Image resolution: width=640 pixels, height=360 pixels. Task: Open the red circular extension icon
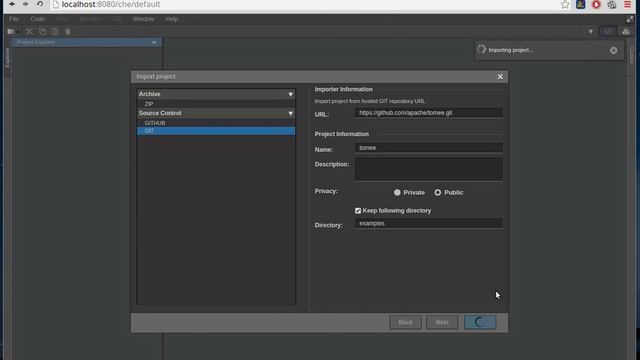(596, 4)
